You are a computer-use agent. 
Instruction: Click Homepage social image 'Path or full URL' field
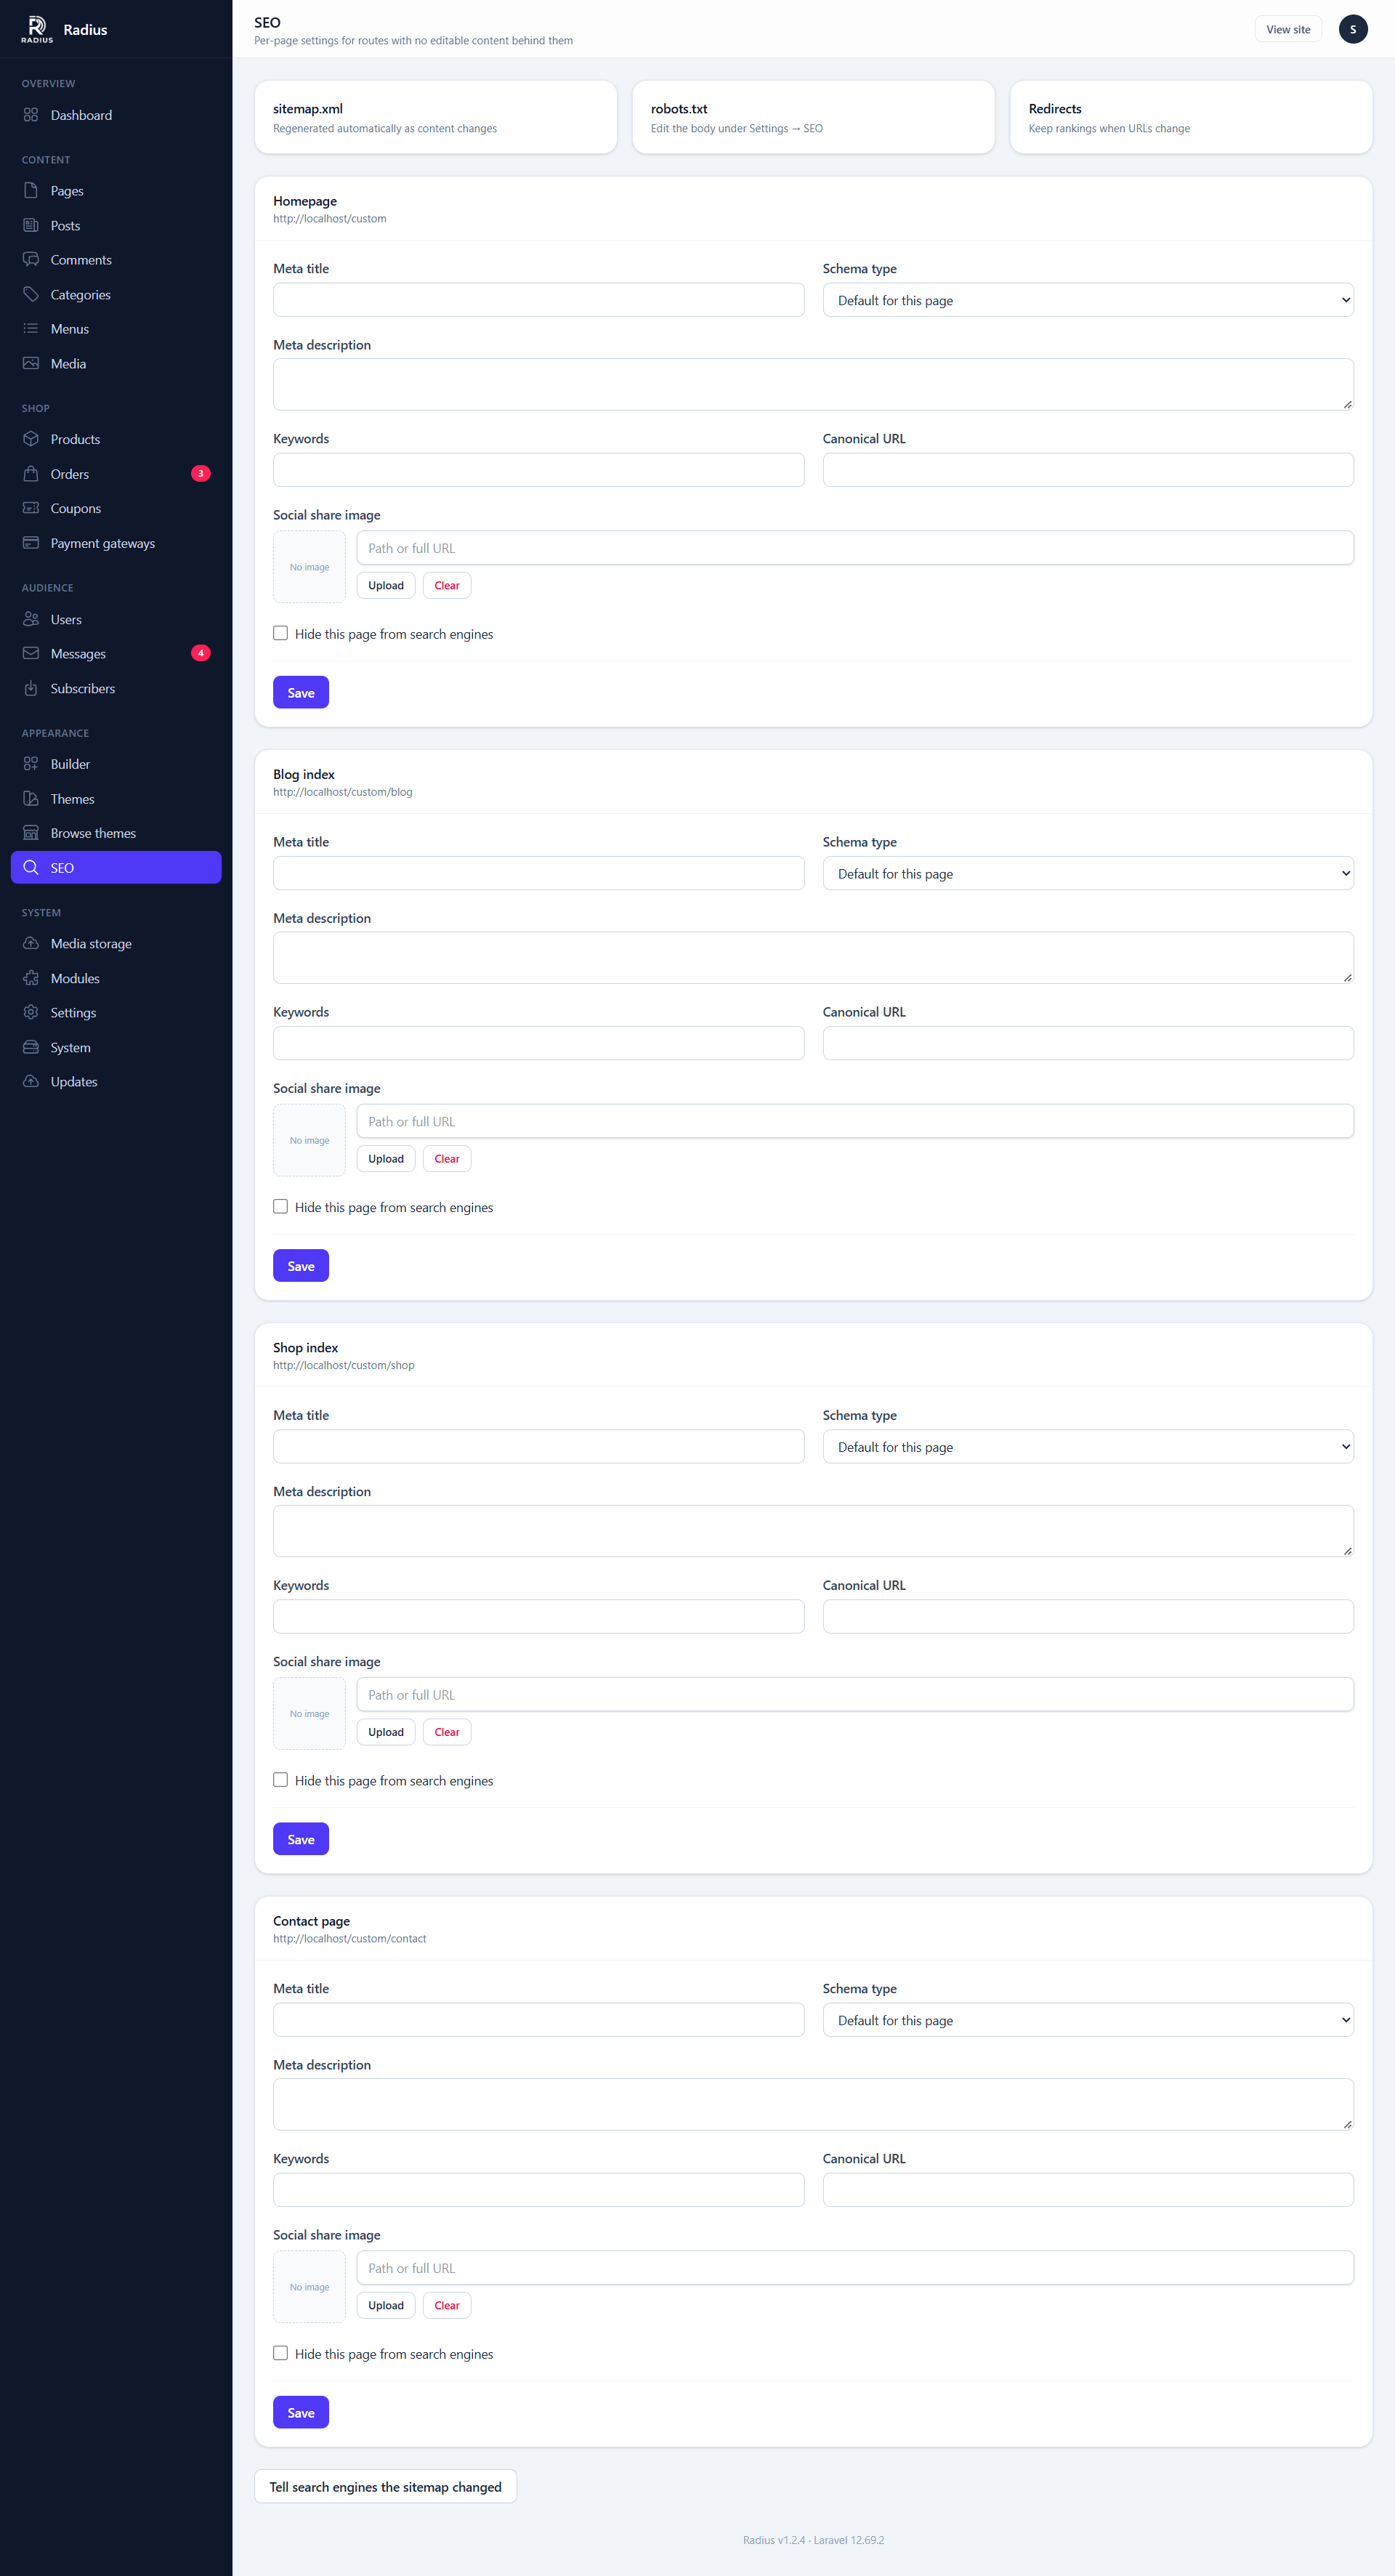(855, 548)
